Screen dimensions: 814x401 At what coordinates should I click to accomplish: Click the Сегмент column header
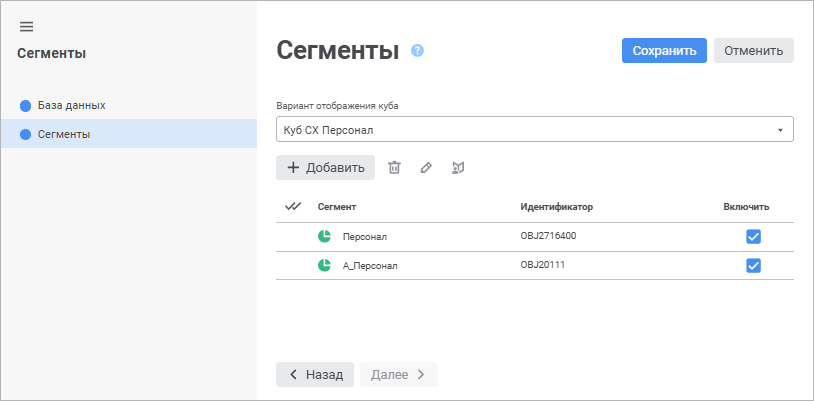(337, 207)
